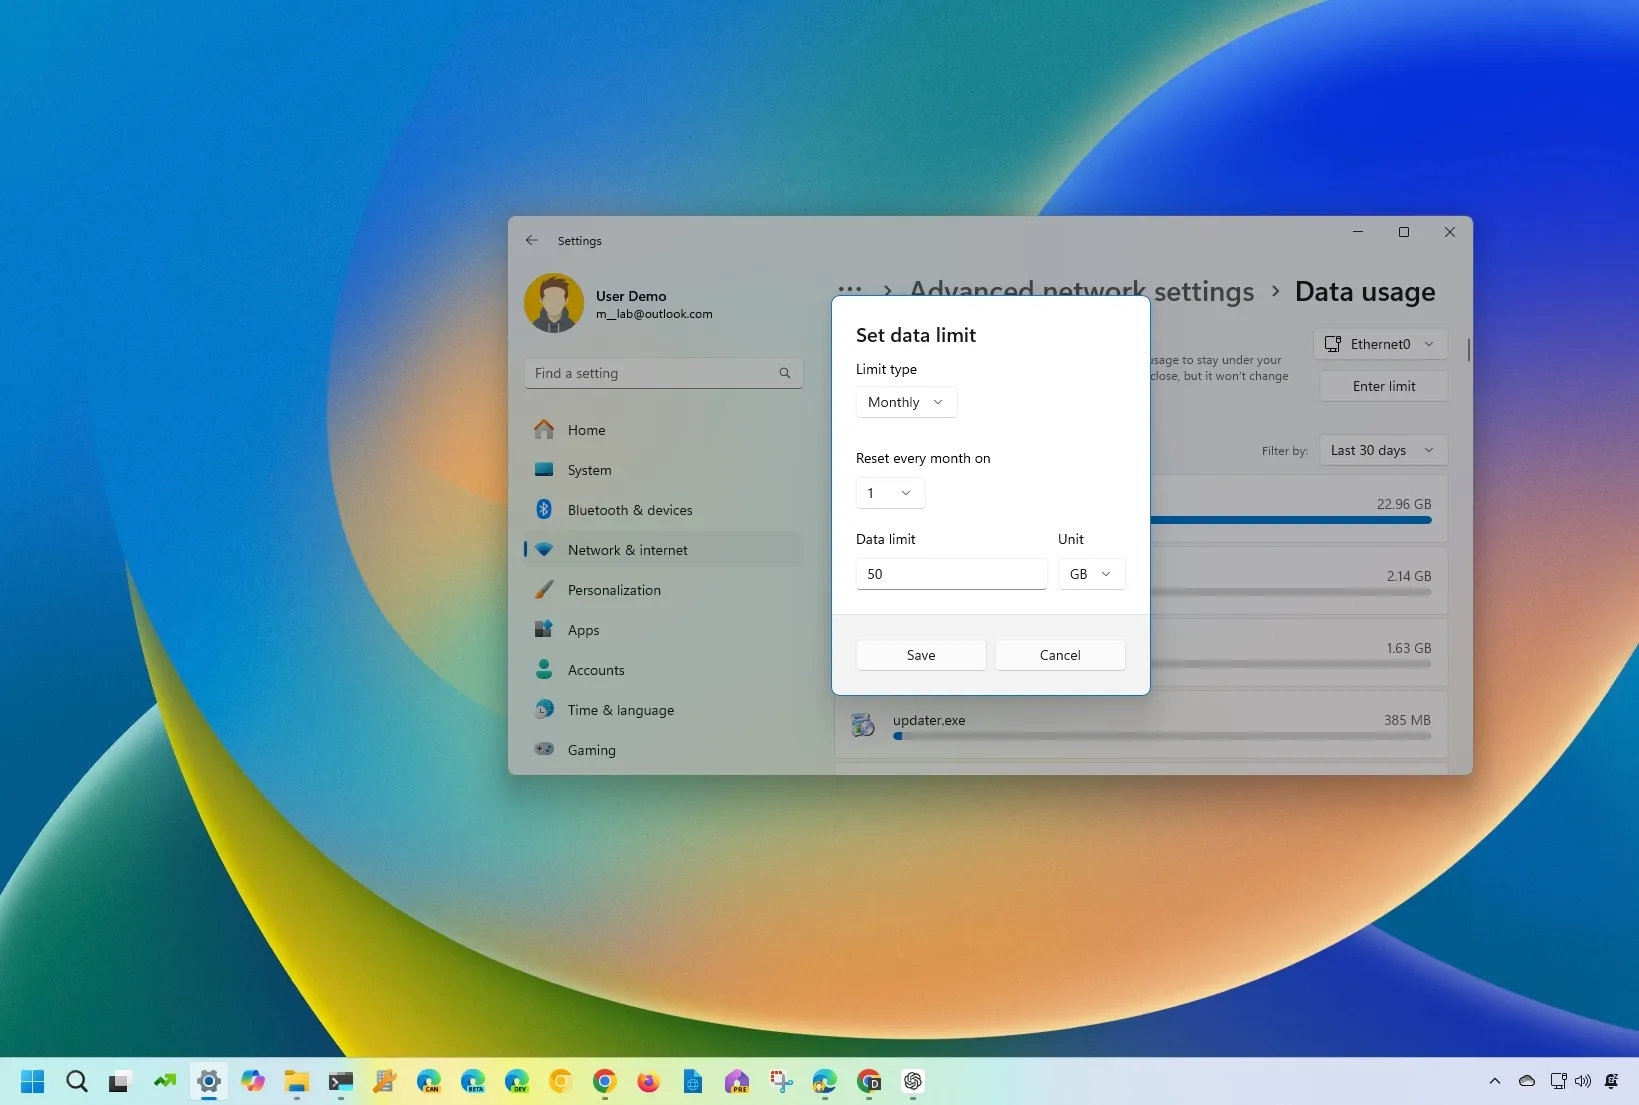Save the data limit settings
Screen dimensions: 1639x1105
pos(920,655)
